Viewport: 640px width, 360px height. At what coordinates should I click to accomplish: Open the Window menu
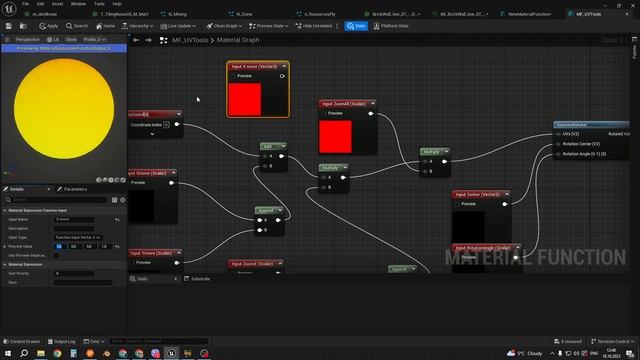point(78,4)
